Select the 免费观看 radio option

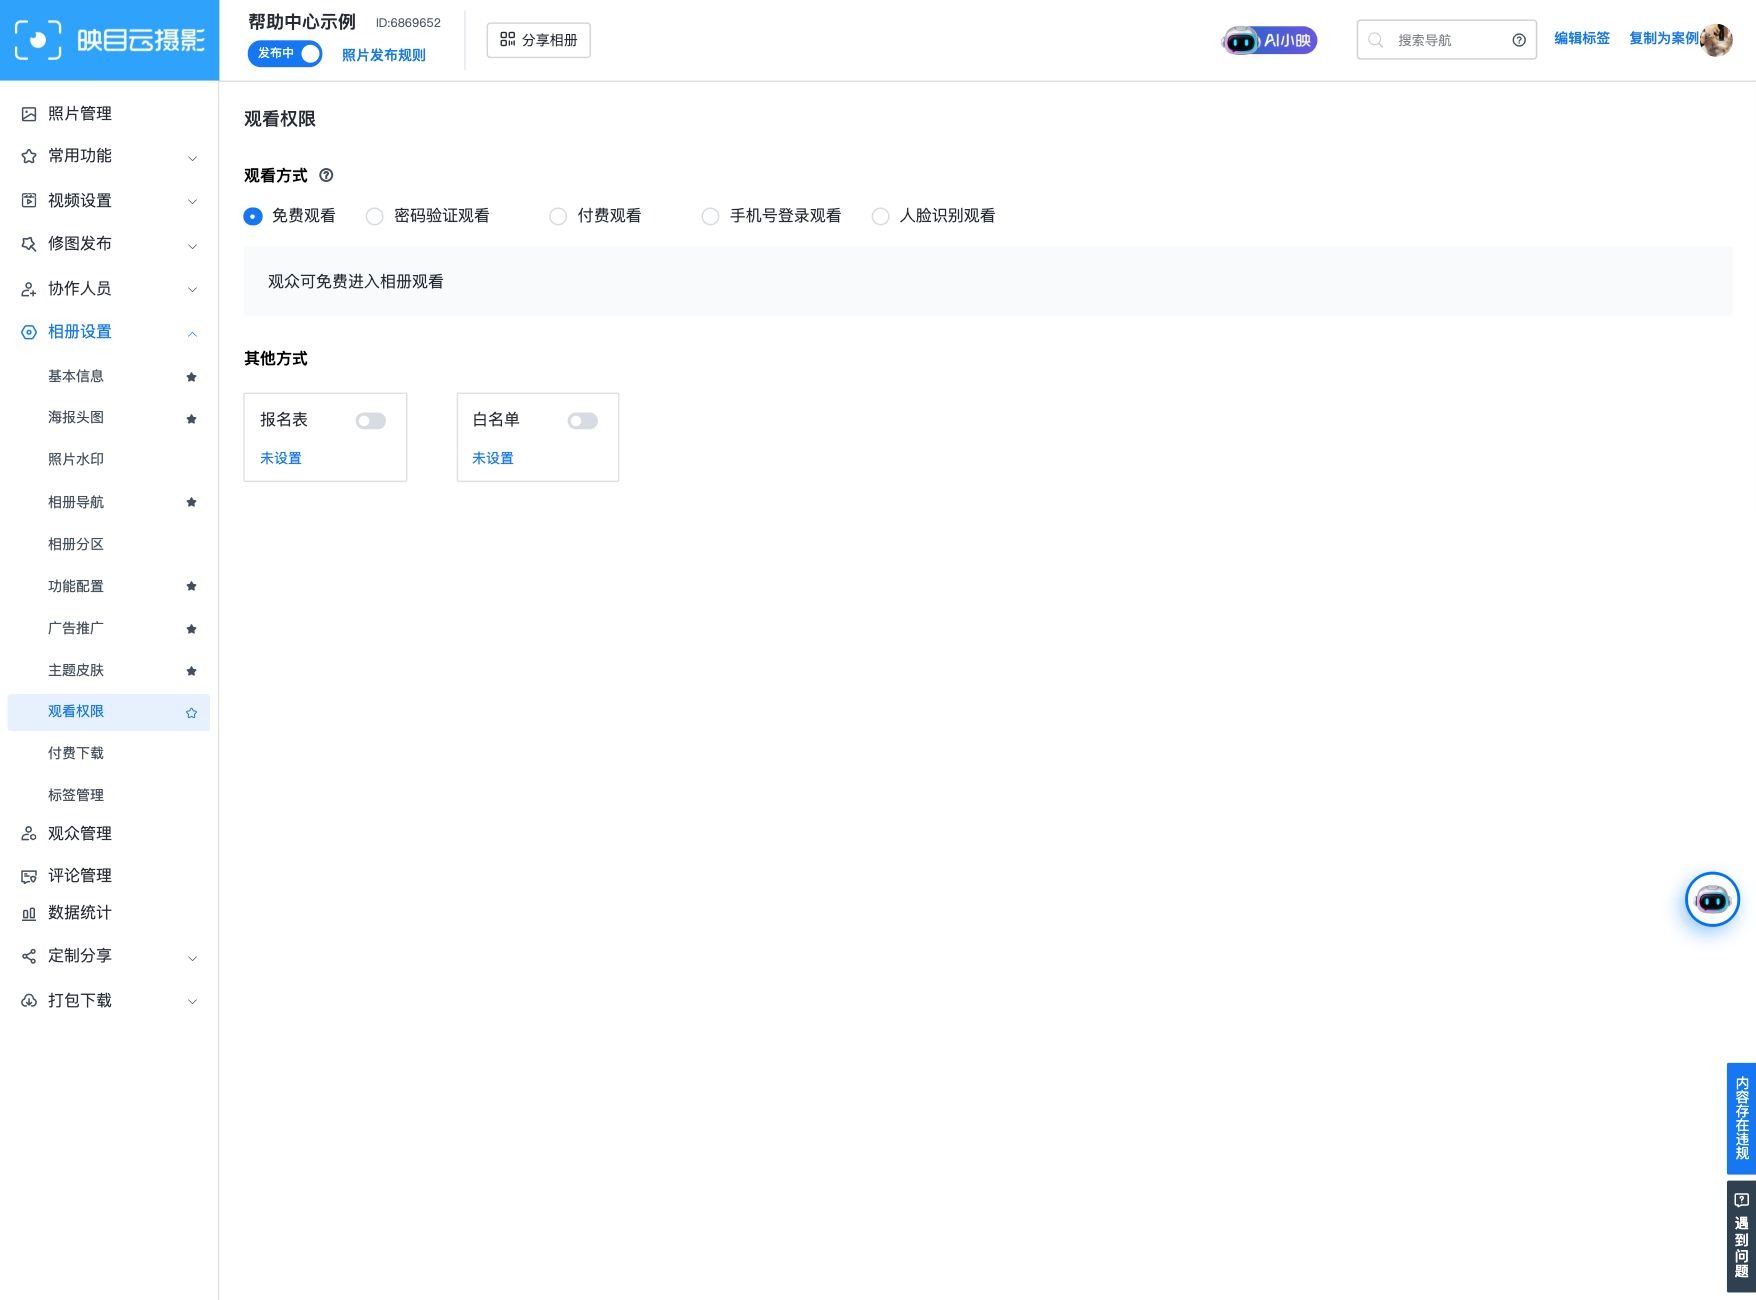[253, 216]
